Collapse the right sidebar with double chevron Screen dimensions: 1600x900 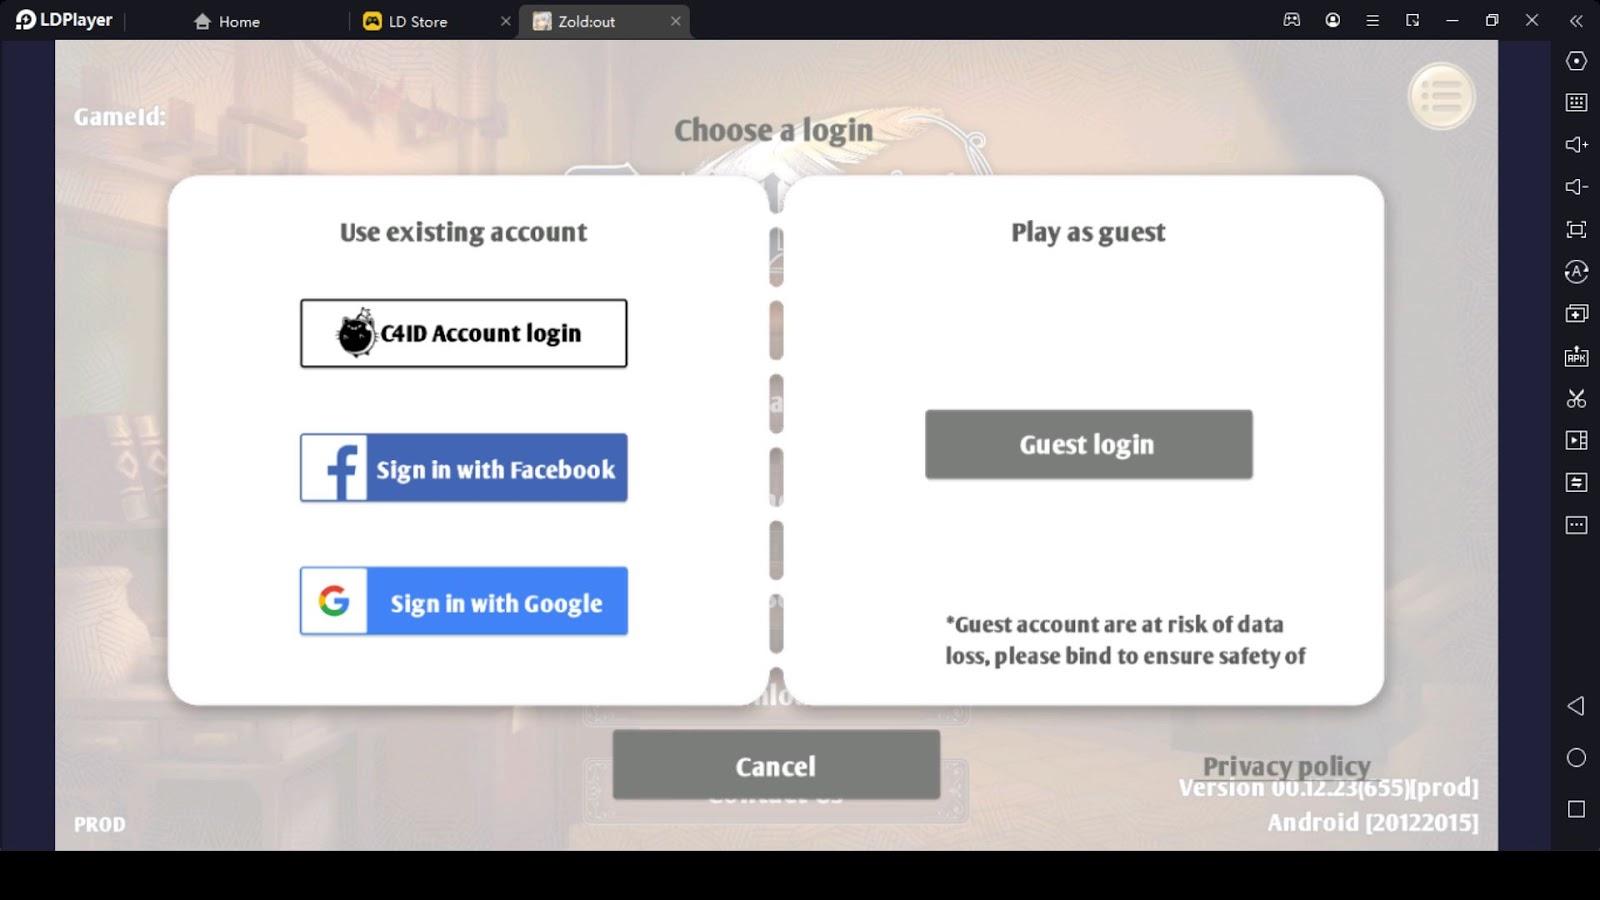(1576, 20)
